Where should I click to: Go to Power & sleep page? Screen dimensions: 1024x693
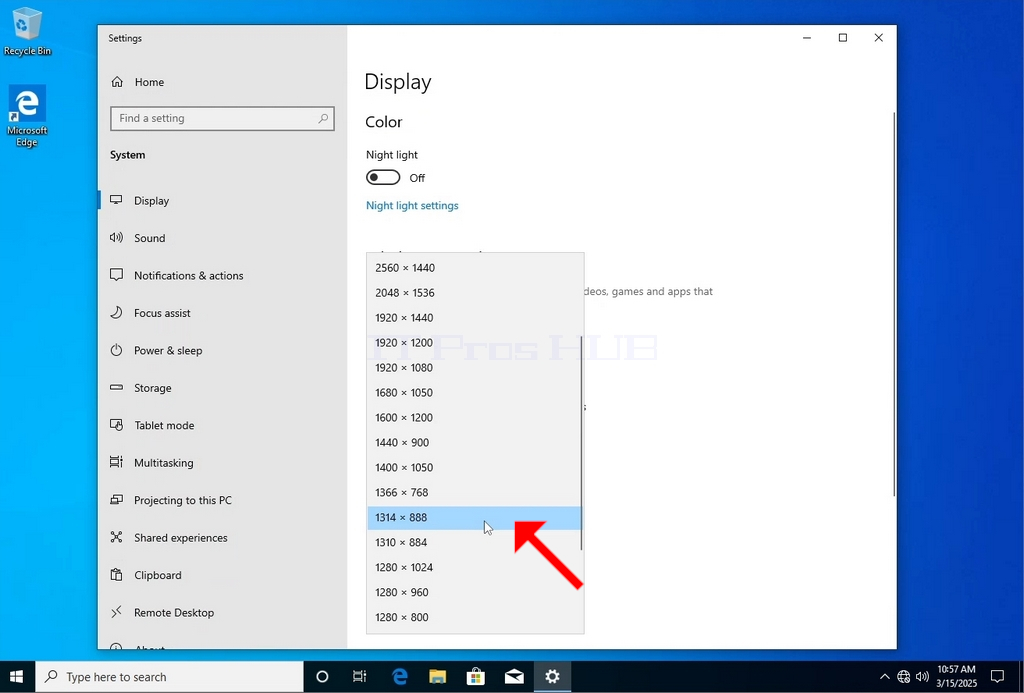[x=222, y=350]
